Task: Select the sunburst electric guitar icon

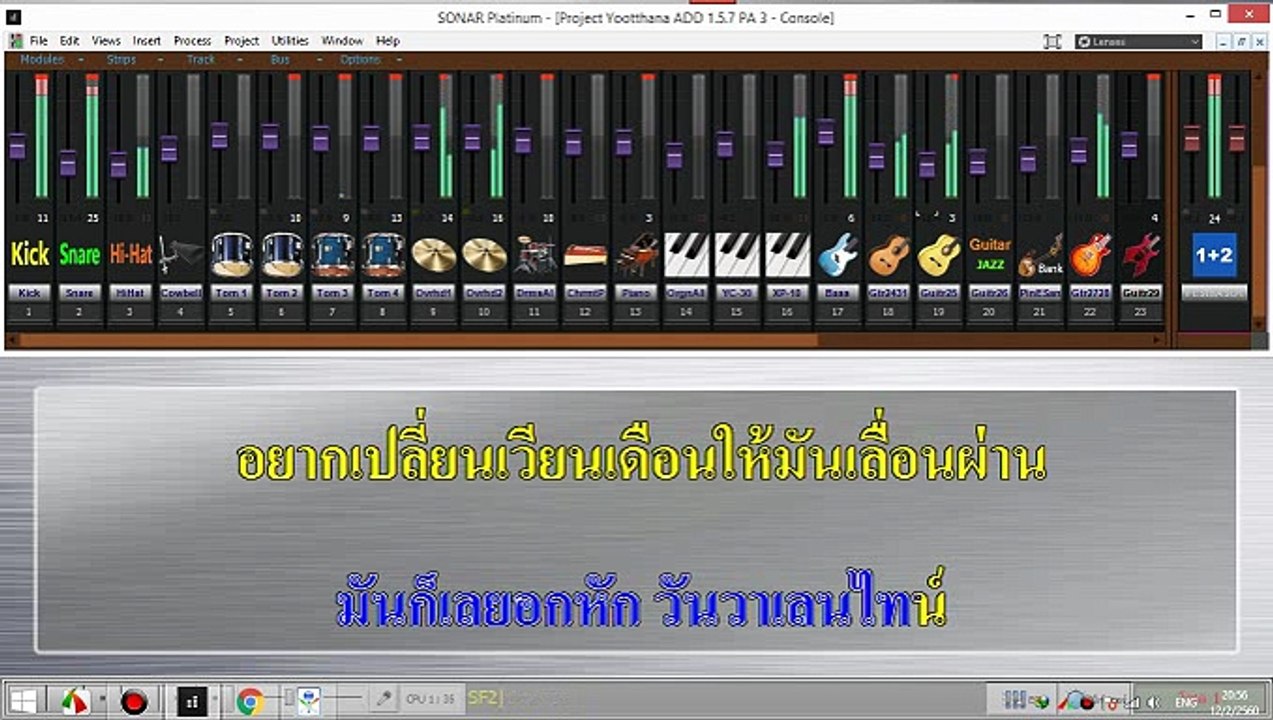Action: 1090,255
